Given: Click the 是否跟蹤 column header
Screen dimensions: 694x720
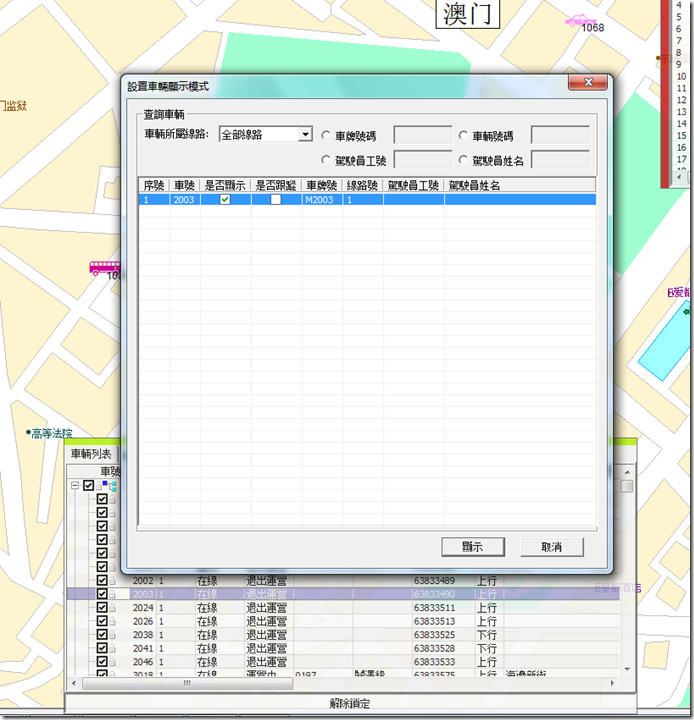Looking at the screenshot, I should tap(276, 186).
